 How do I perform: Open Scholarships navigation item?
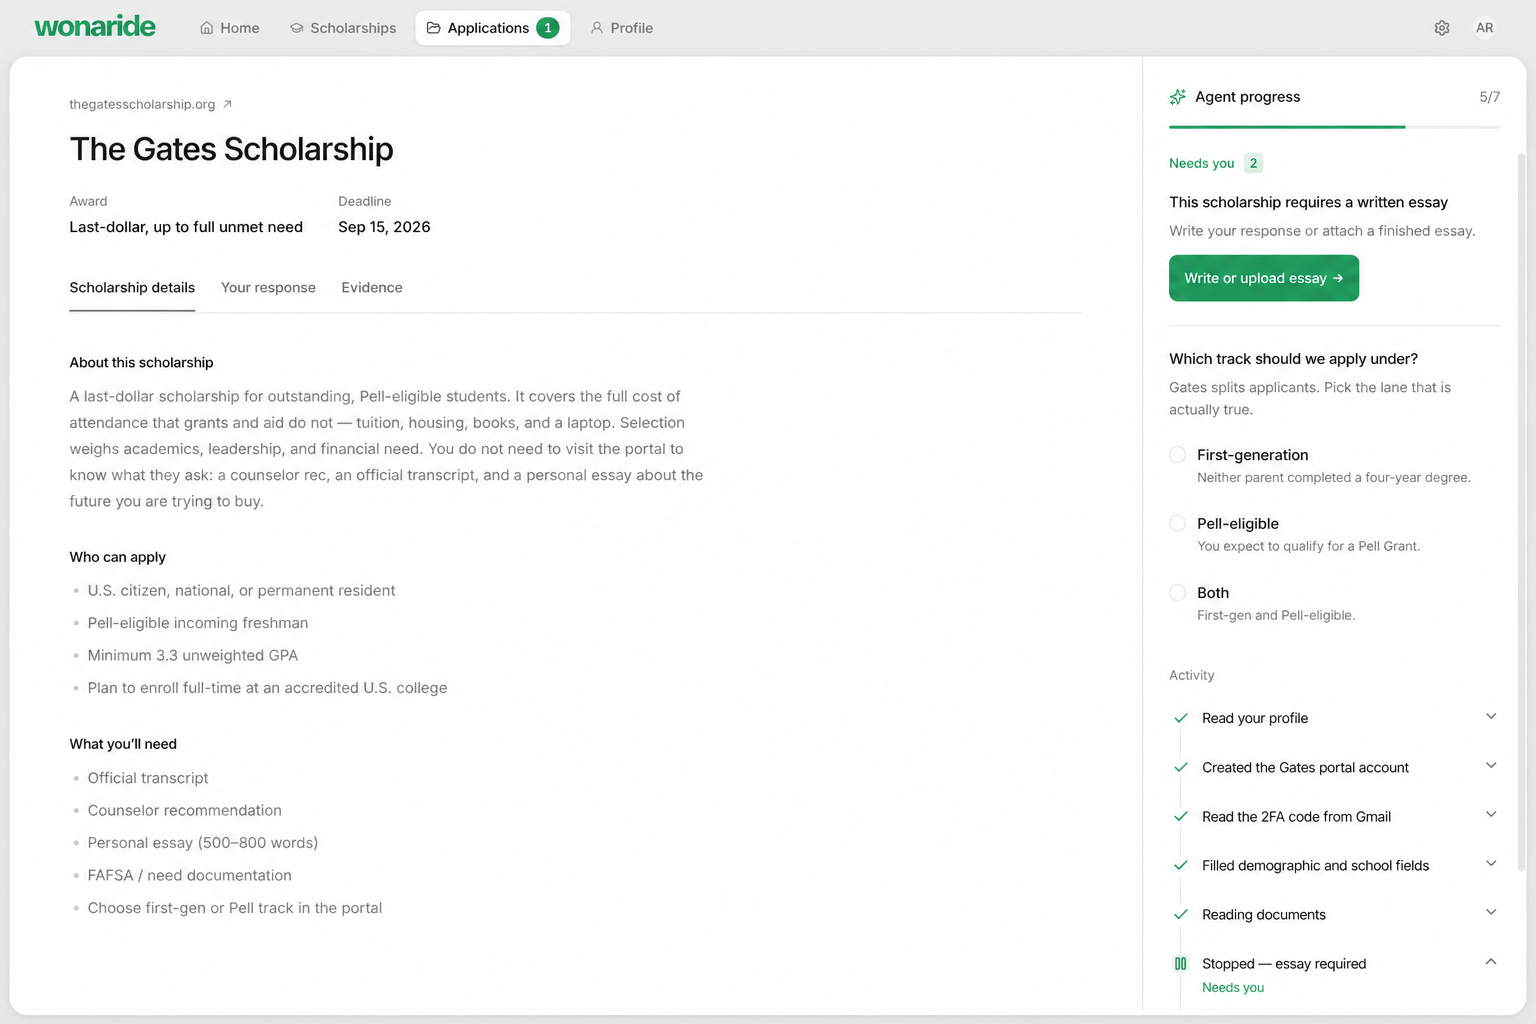click(343, 28)
